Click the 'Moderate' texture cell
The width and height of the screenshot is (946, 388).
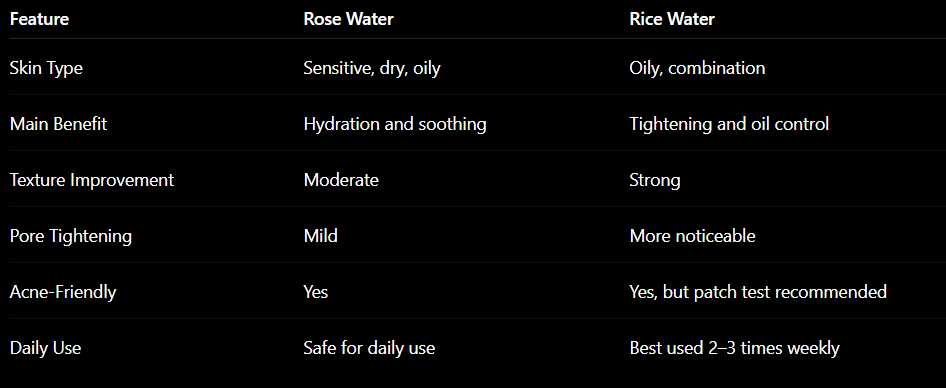(x=341, y=180)
